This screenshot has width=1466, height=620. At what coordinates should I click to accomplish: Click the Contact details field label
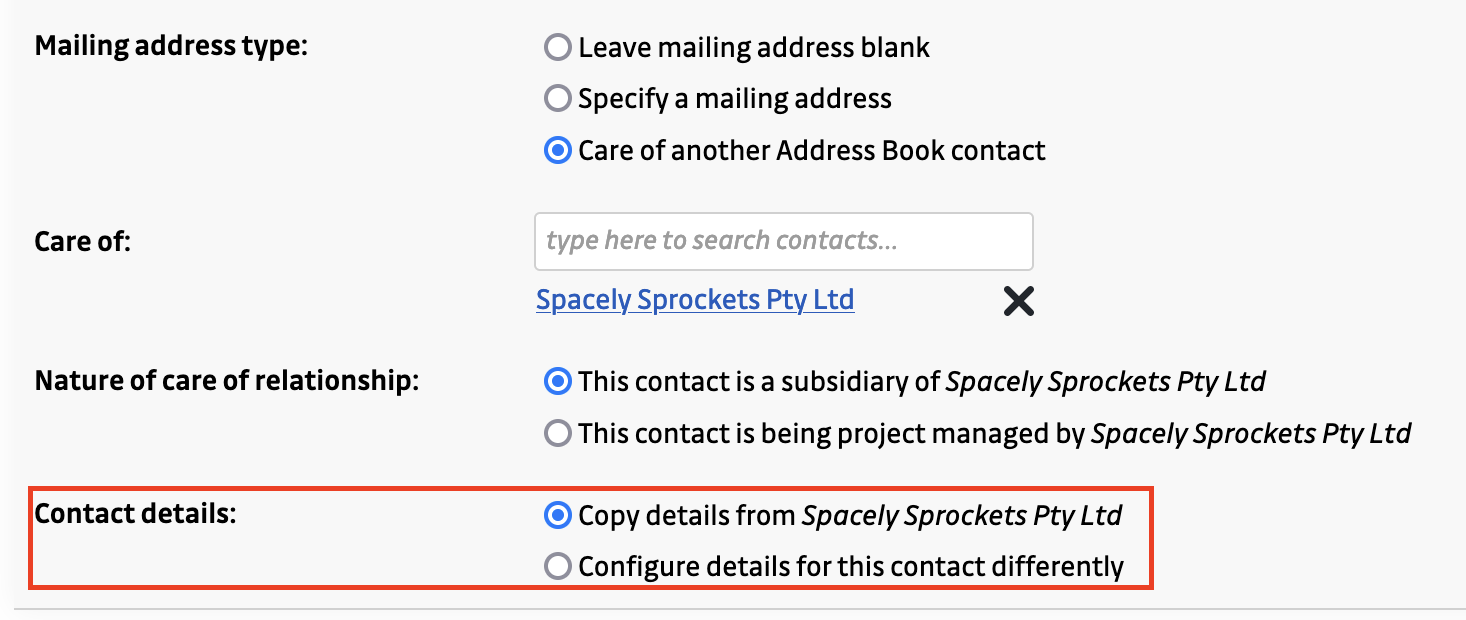pos(135,515)
